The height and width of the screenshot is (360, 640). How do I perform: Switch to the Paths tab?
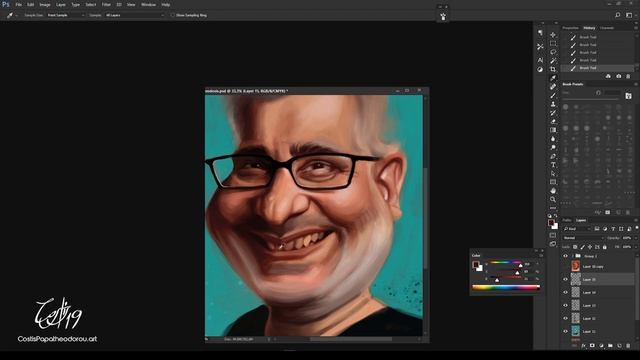(x=567, y=220)
